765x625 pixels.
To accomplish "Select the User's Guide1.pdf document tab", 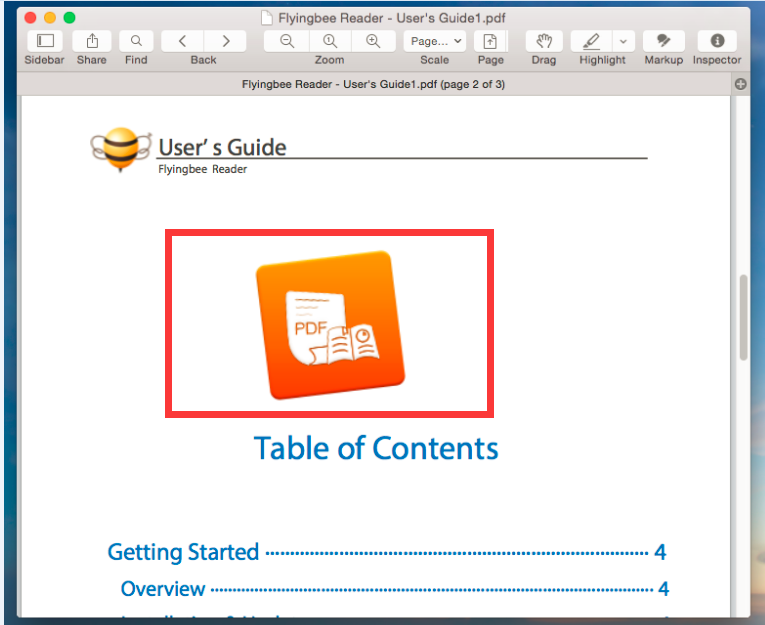I will 373,84.
